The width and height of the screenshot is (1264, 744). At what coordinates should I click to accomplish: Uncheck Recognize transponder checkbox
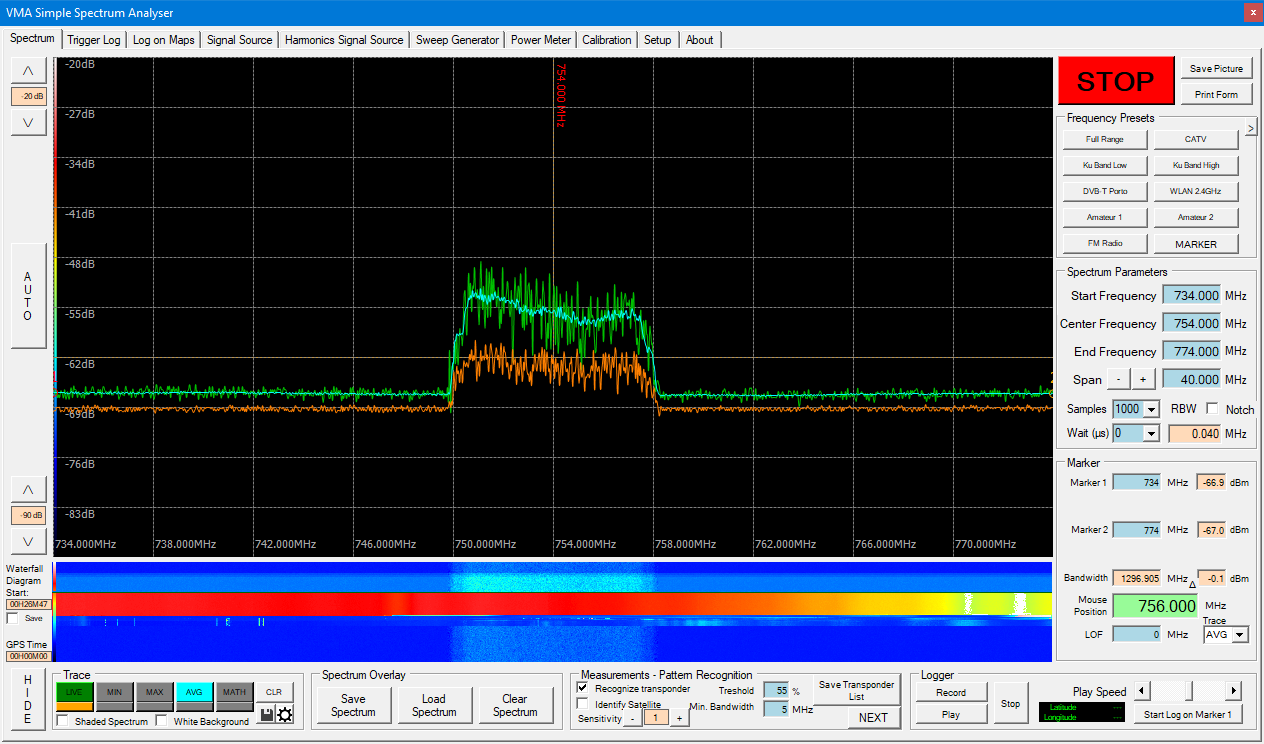pos(583,688)
